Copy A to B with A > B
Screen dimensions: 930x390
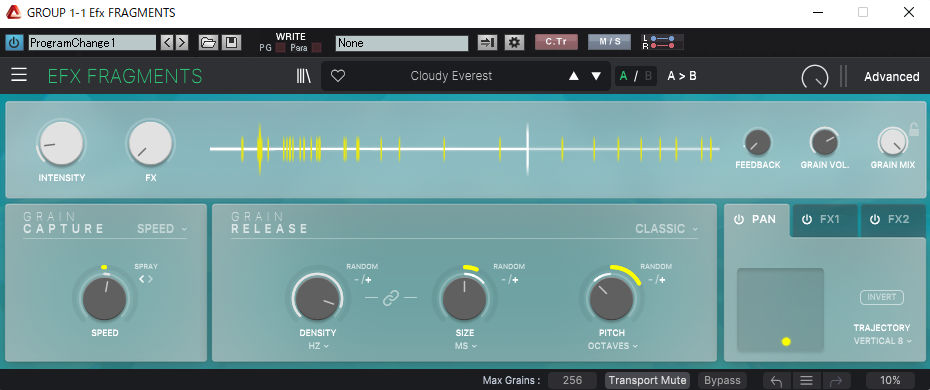coord(682,76)
